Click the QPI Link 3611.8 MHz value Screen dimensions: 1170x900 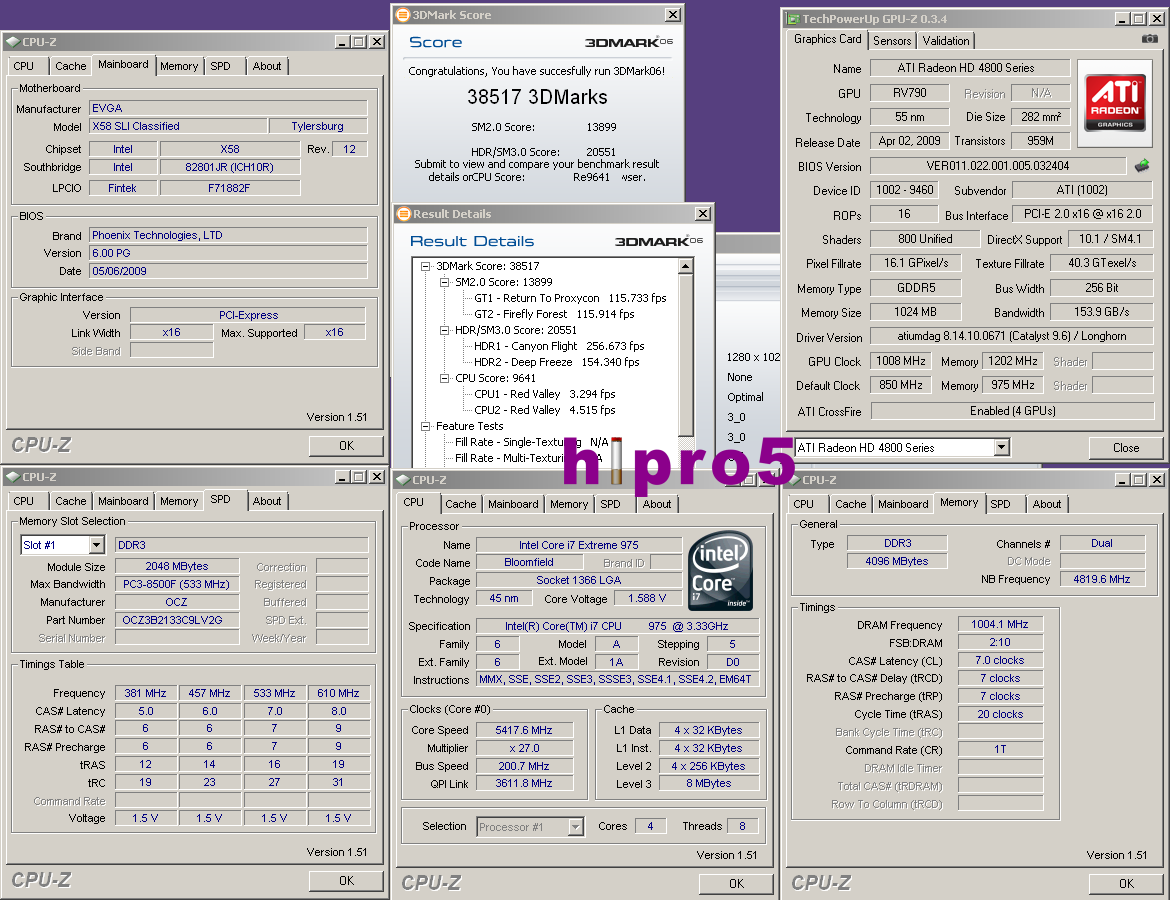coord(524,784)
